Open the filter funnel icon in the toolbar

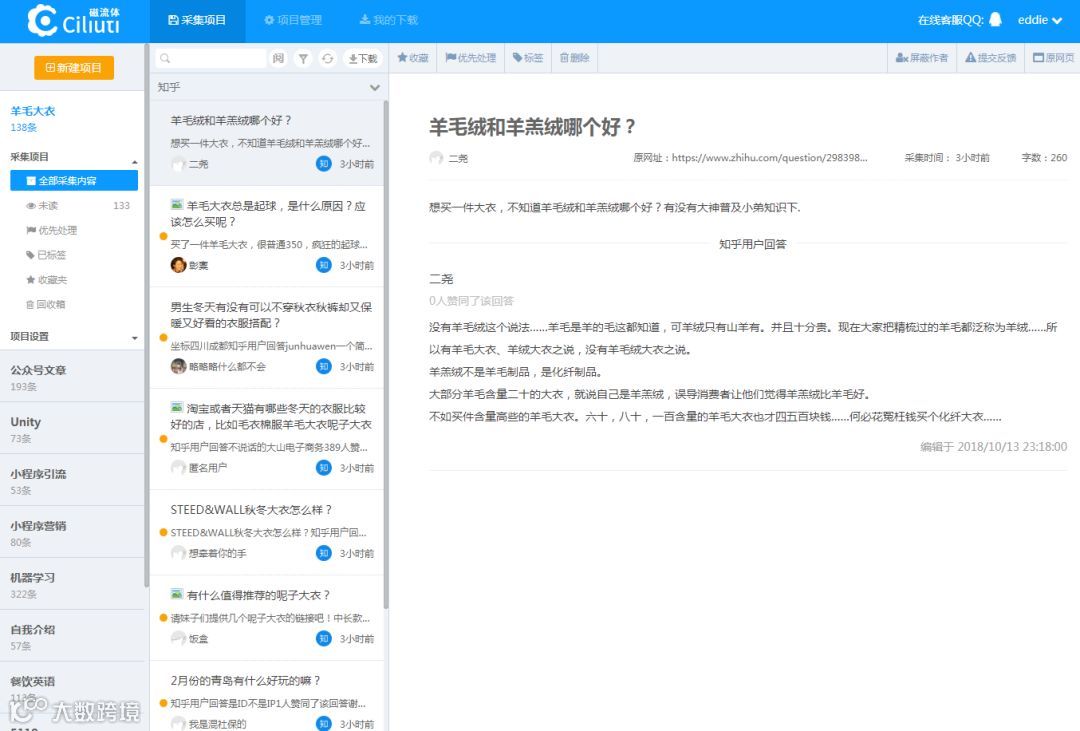(304, 58)
